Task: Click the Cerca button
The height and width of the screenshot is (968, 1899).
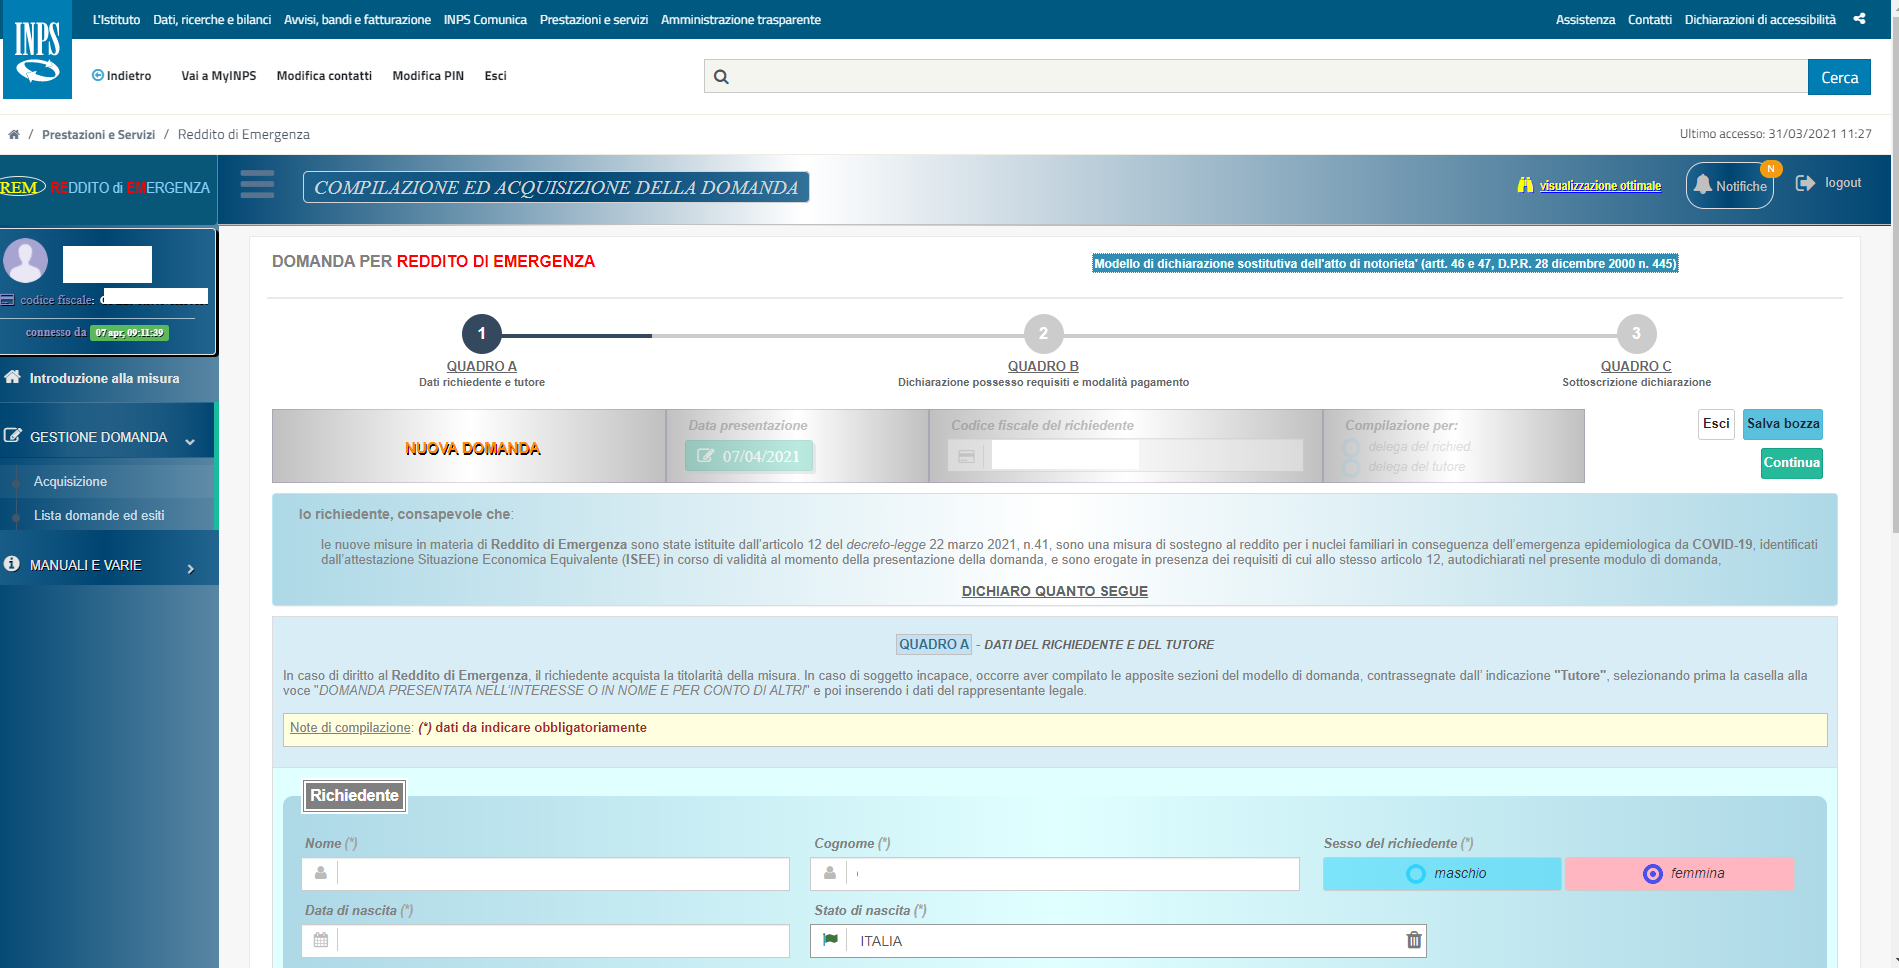Action: [1839, 77]
